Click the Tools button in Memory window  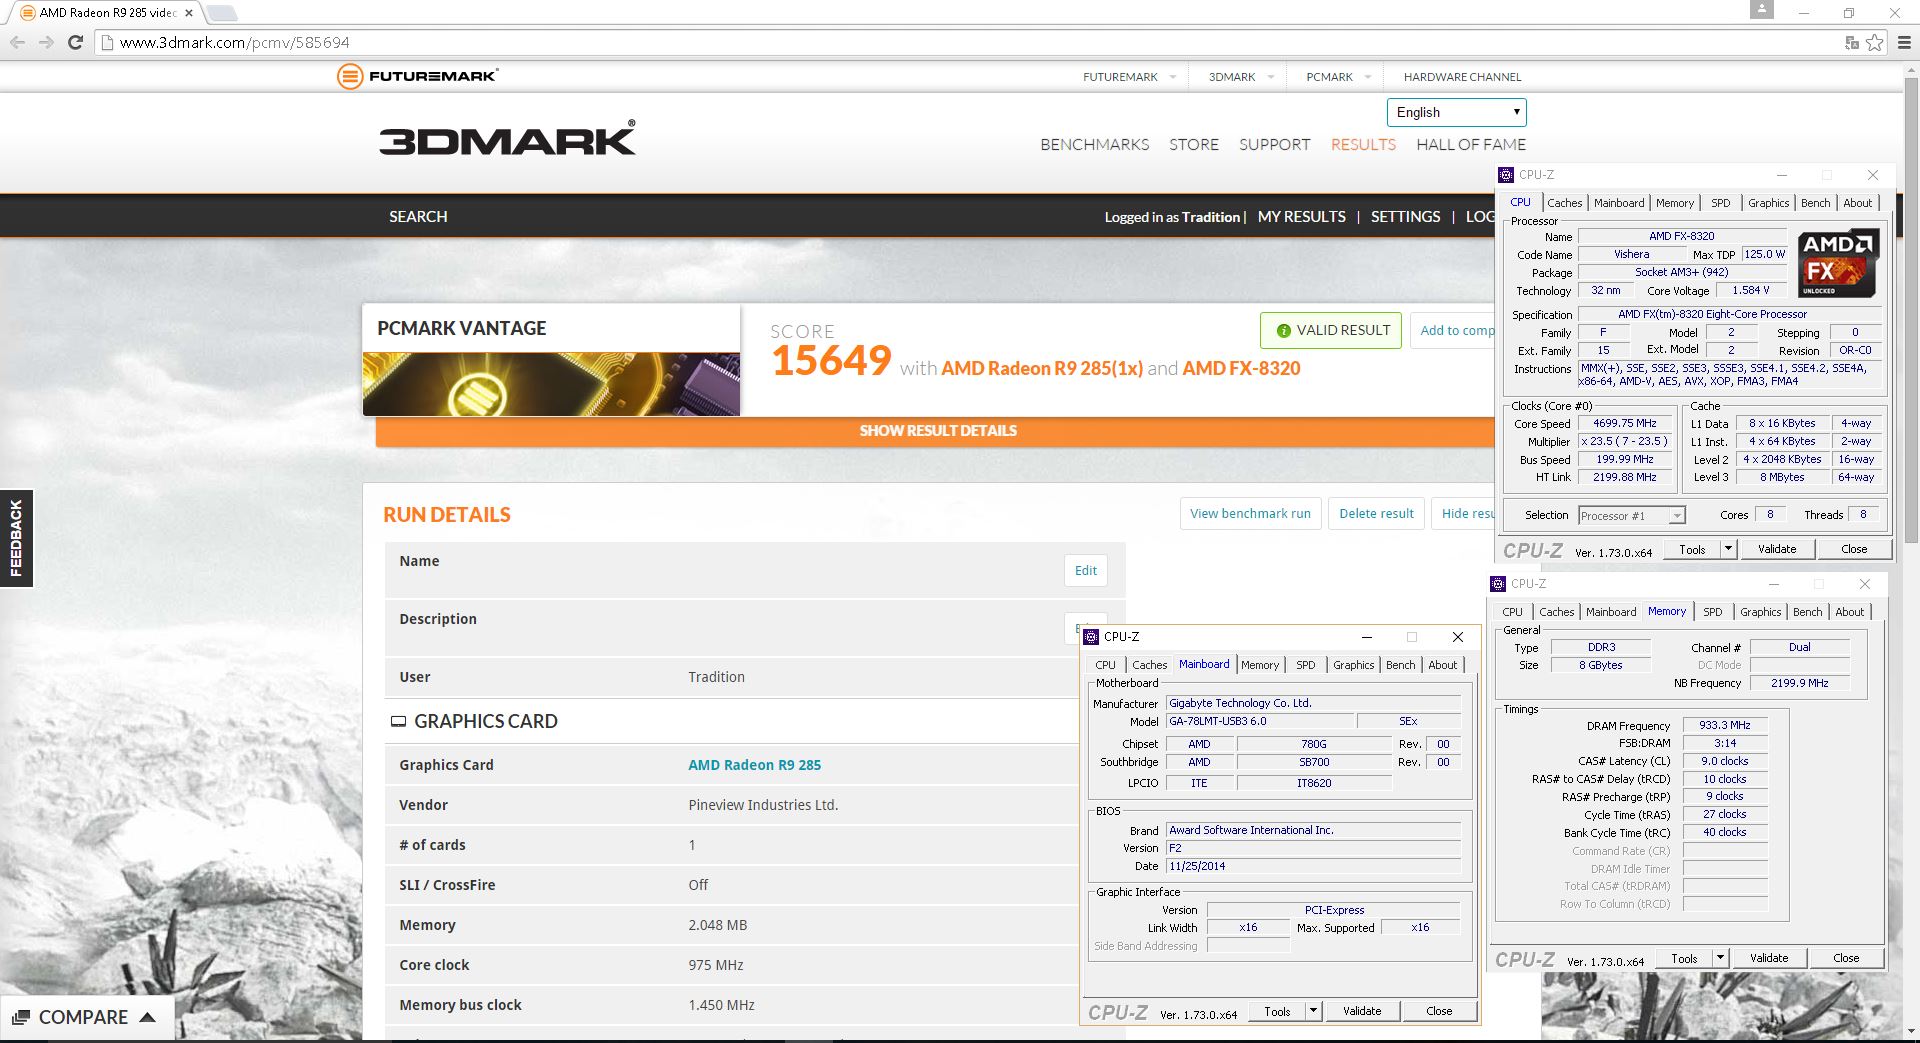1684,958
